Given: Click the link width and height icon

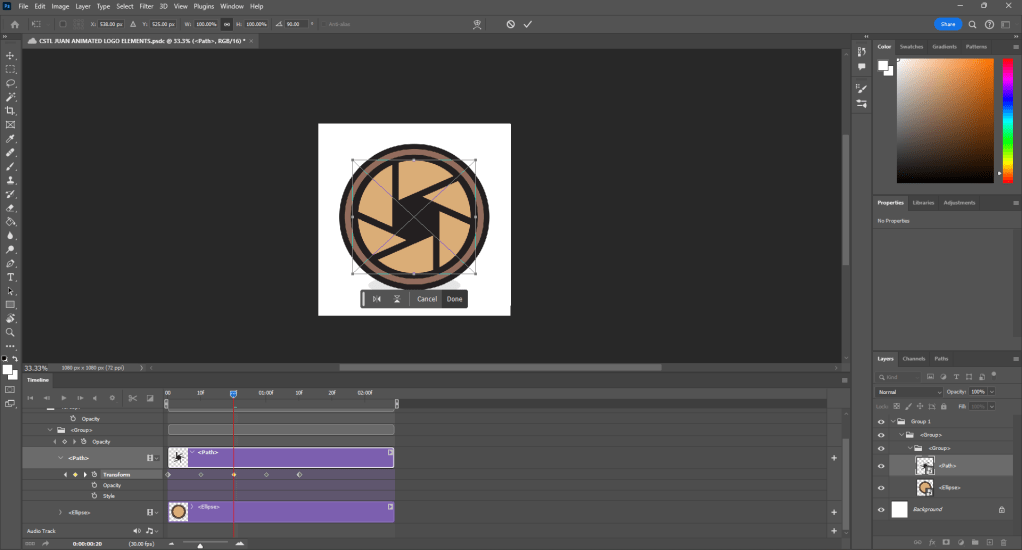Looking at the screenshot, I should [x=227, y=23].
